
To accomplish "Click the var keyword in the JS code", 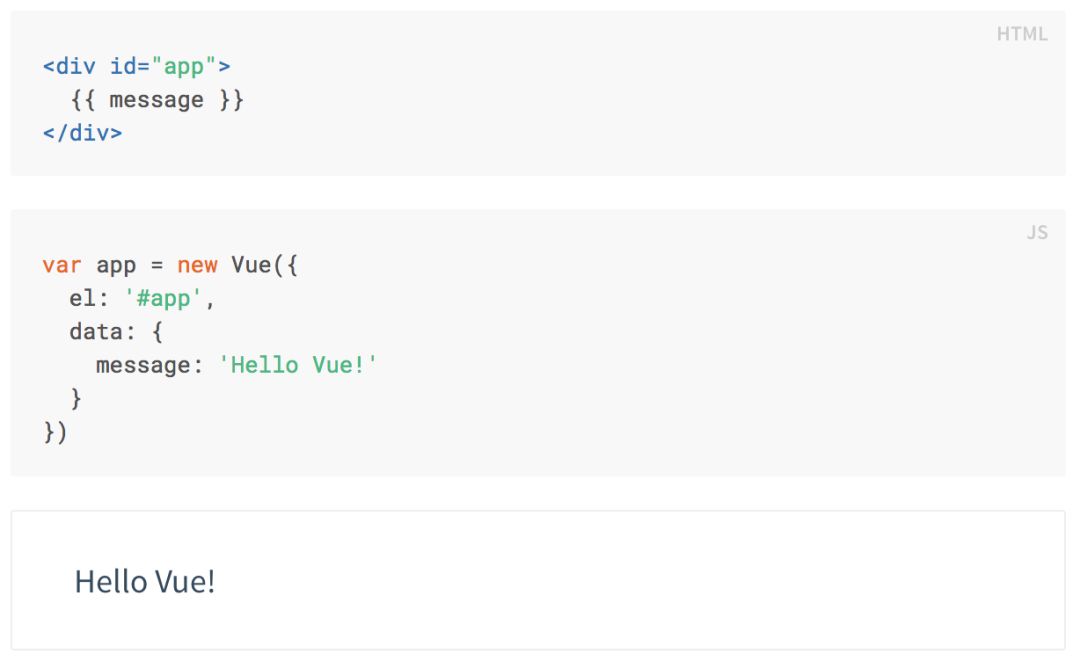I will [x=62, y=266].
